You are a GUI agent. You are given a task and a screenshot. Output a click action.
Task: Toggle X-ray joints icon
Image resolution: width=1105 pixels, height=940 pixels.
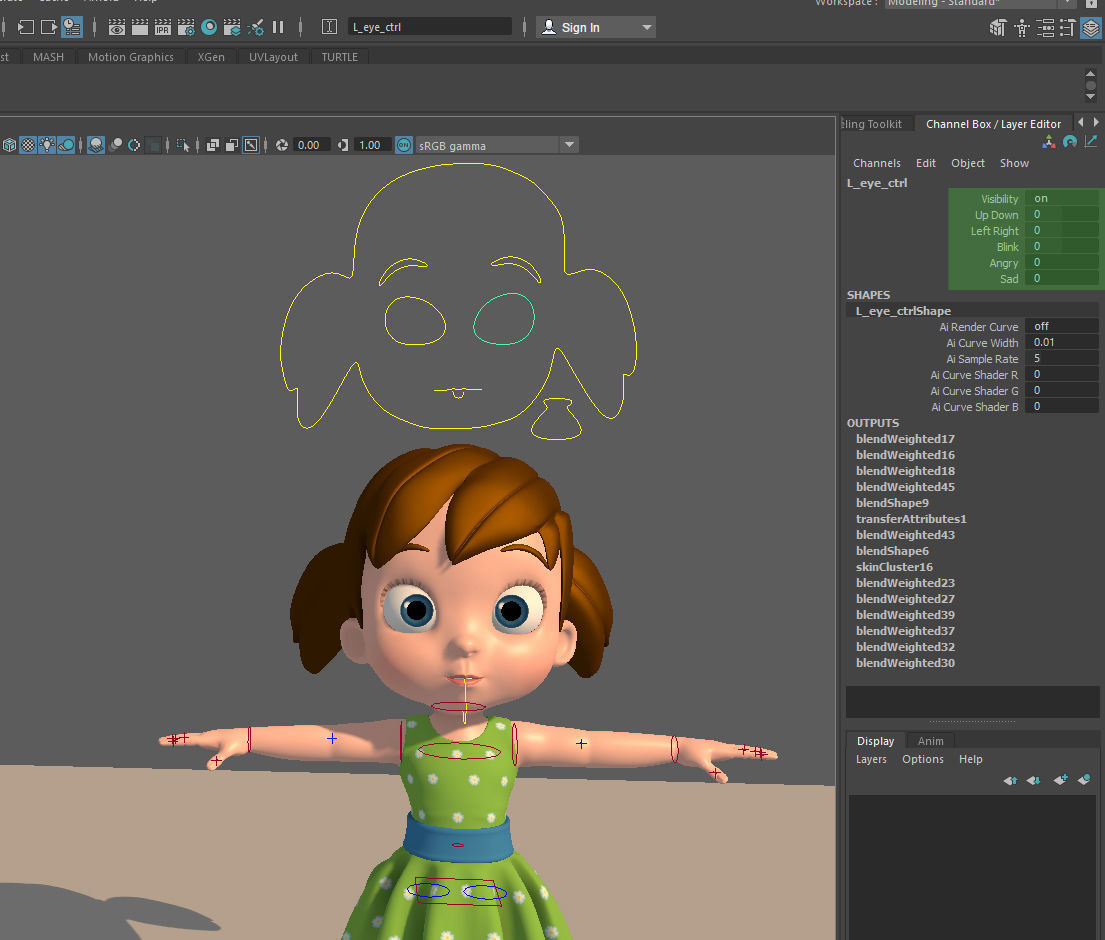pyautogui.click(x=251, y=145)
